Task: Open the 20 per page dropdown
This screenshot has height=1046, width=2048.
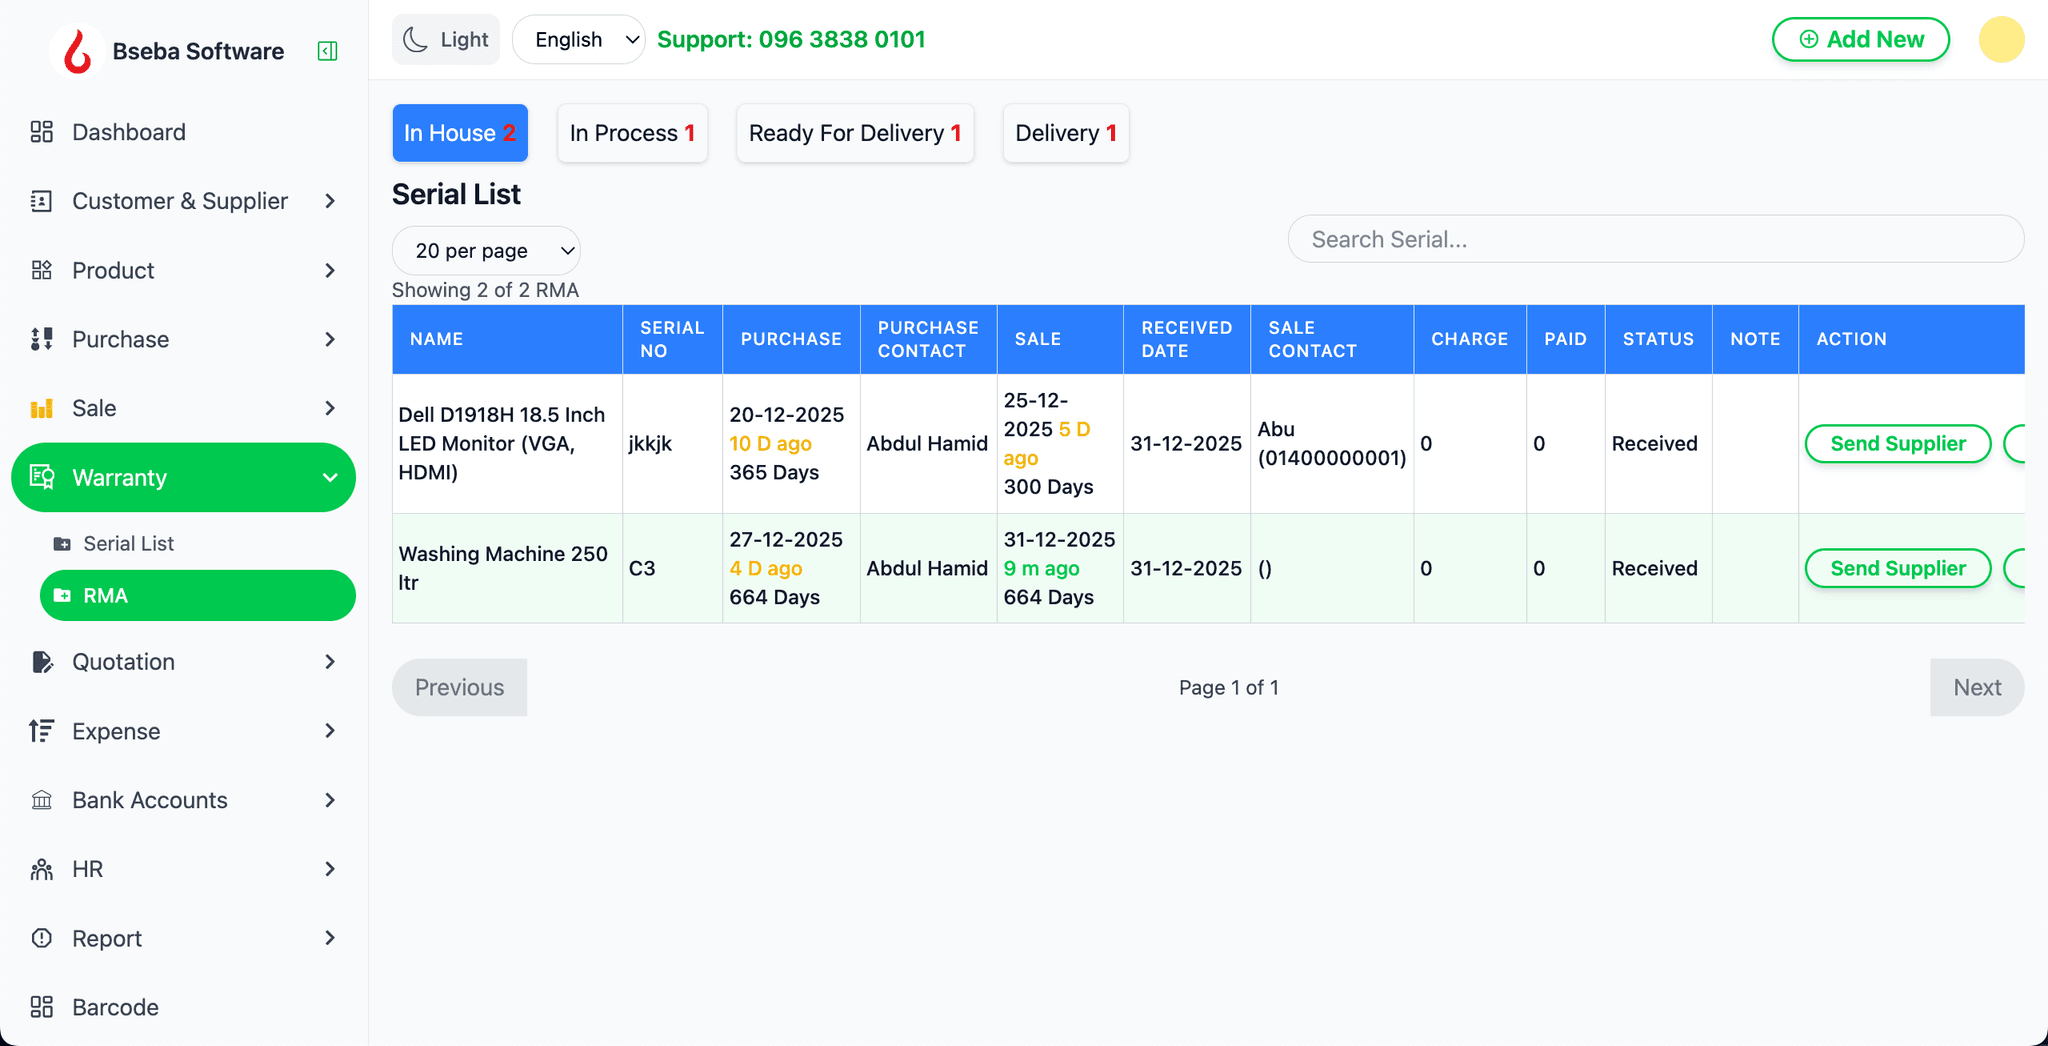Action: pos(486,251)
